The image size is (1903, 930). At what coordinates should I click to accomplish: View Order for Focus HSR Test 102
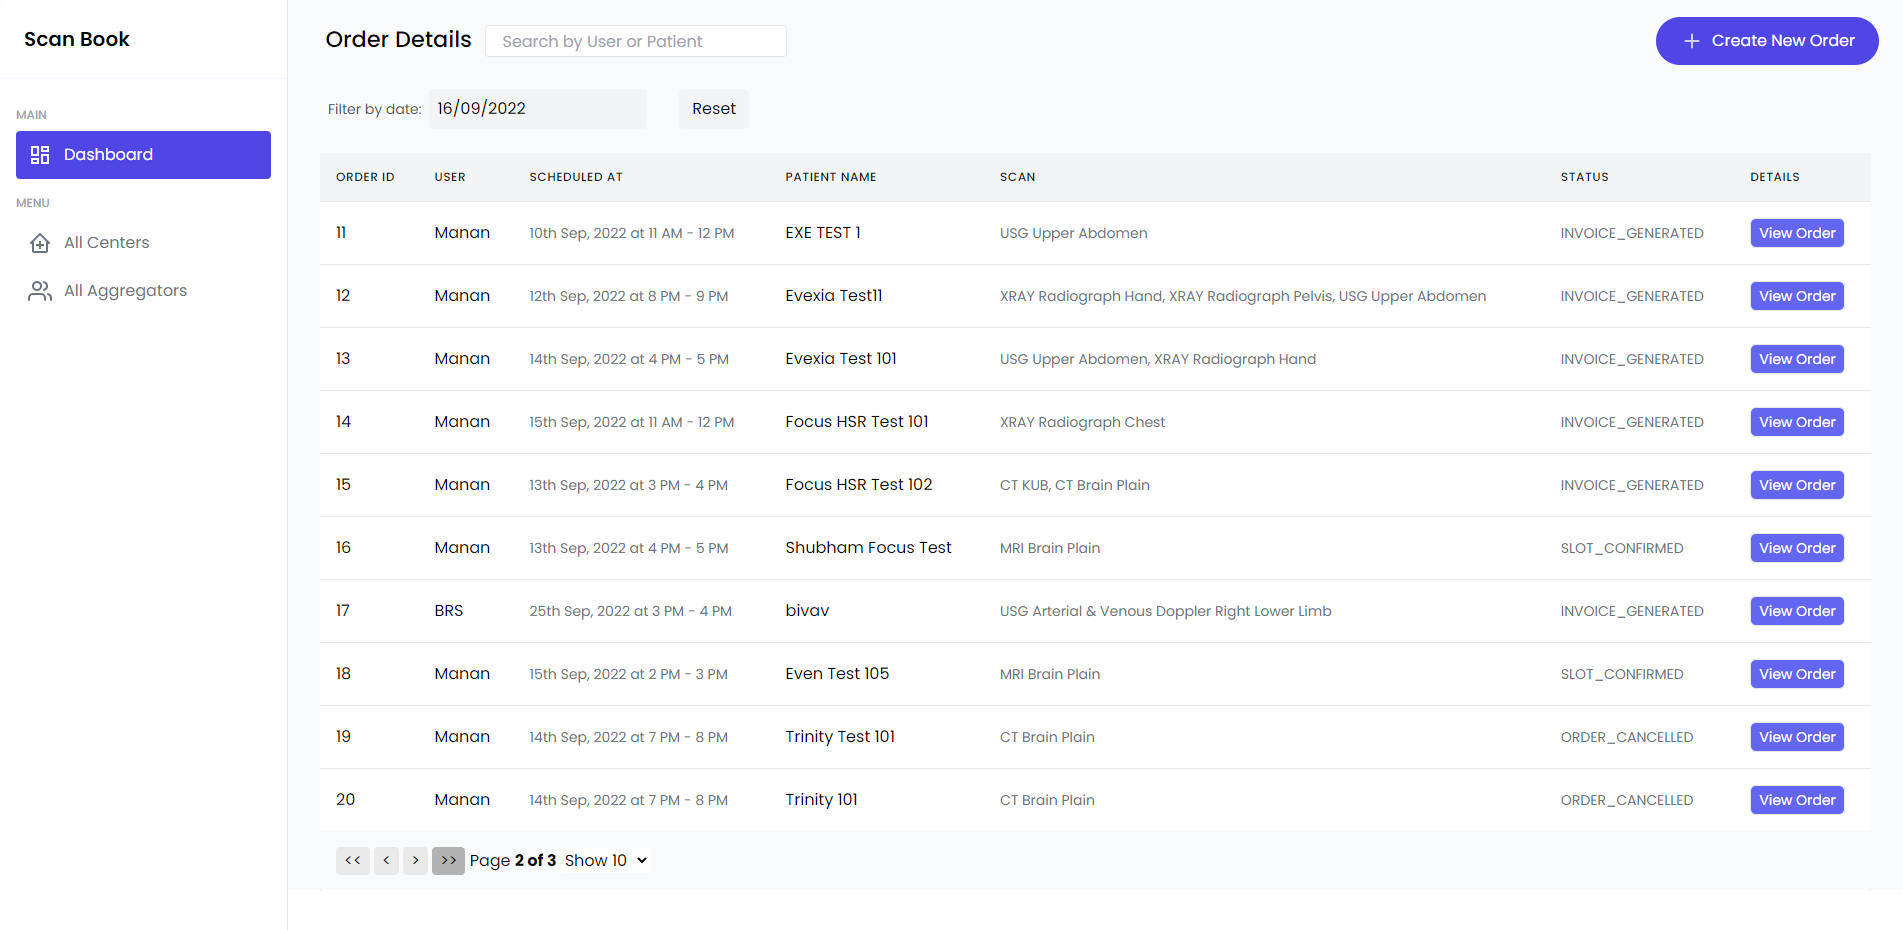click(1797, 485)
